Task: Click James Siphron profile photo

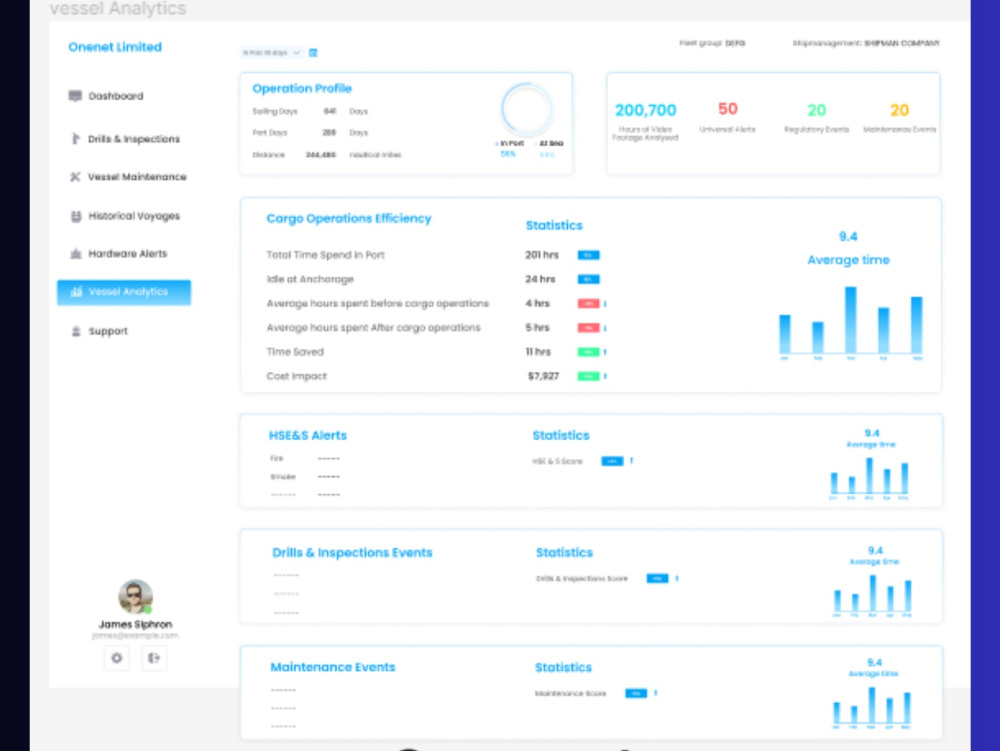Action: point(136,597)
